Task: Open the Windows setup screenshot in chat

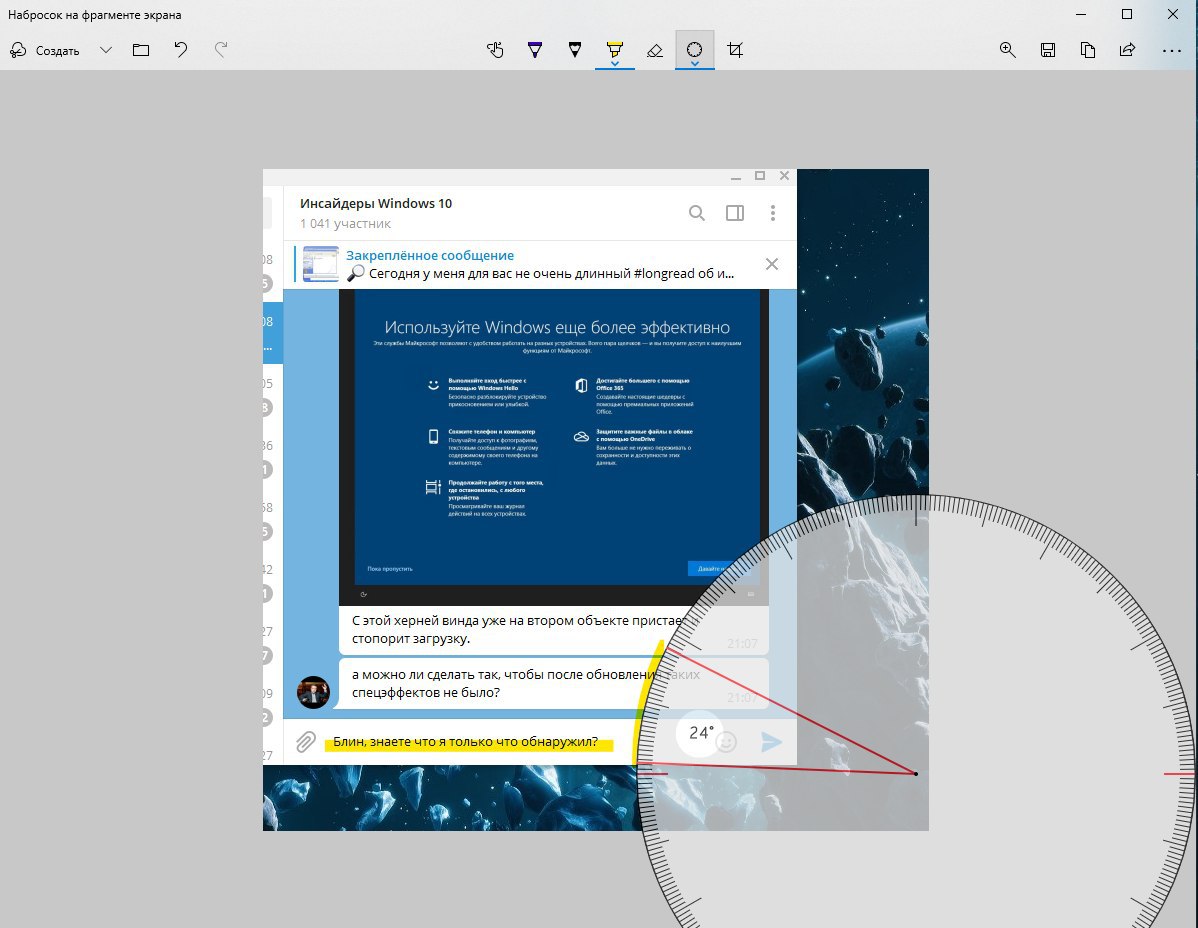Action: tap(554, 447)
